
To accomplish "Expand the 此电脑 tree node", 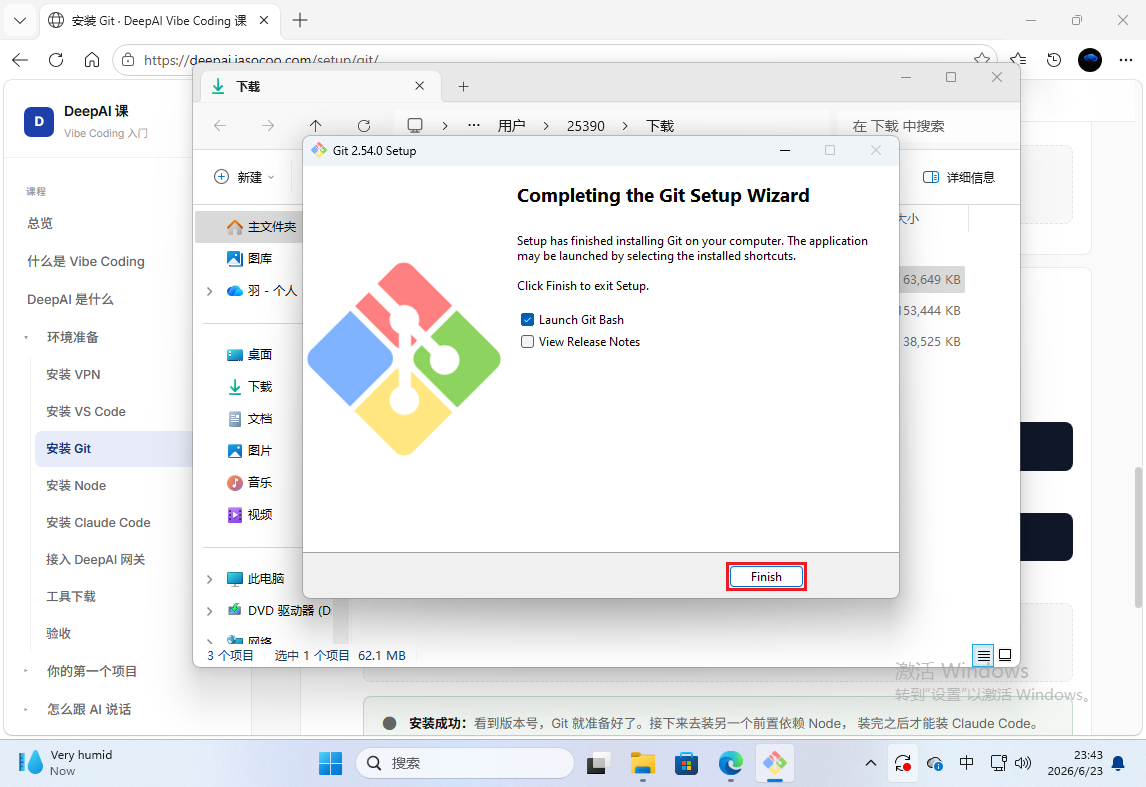I will (210, 579).
